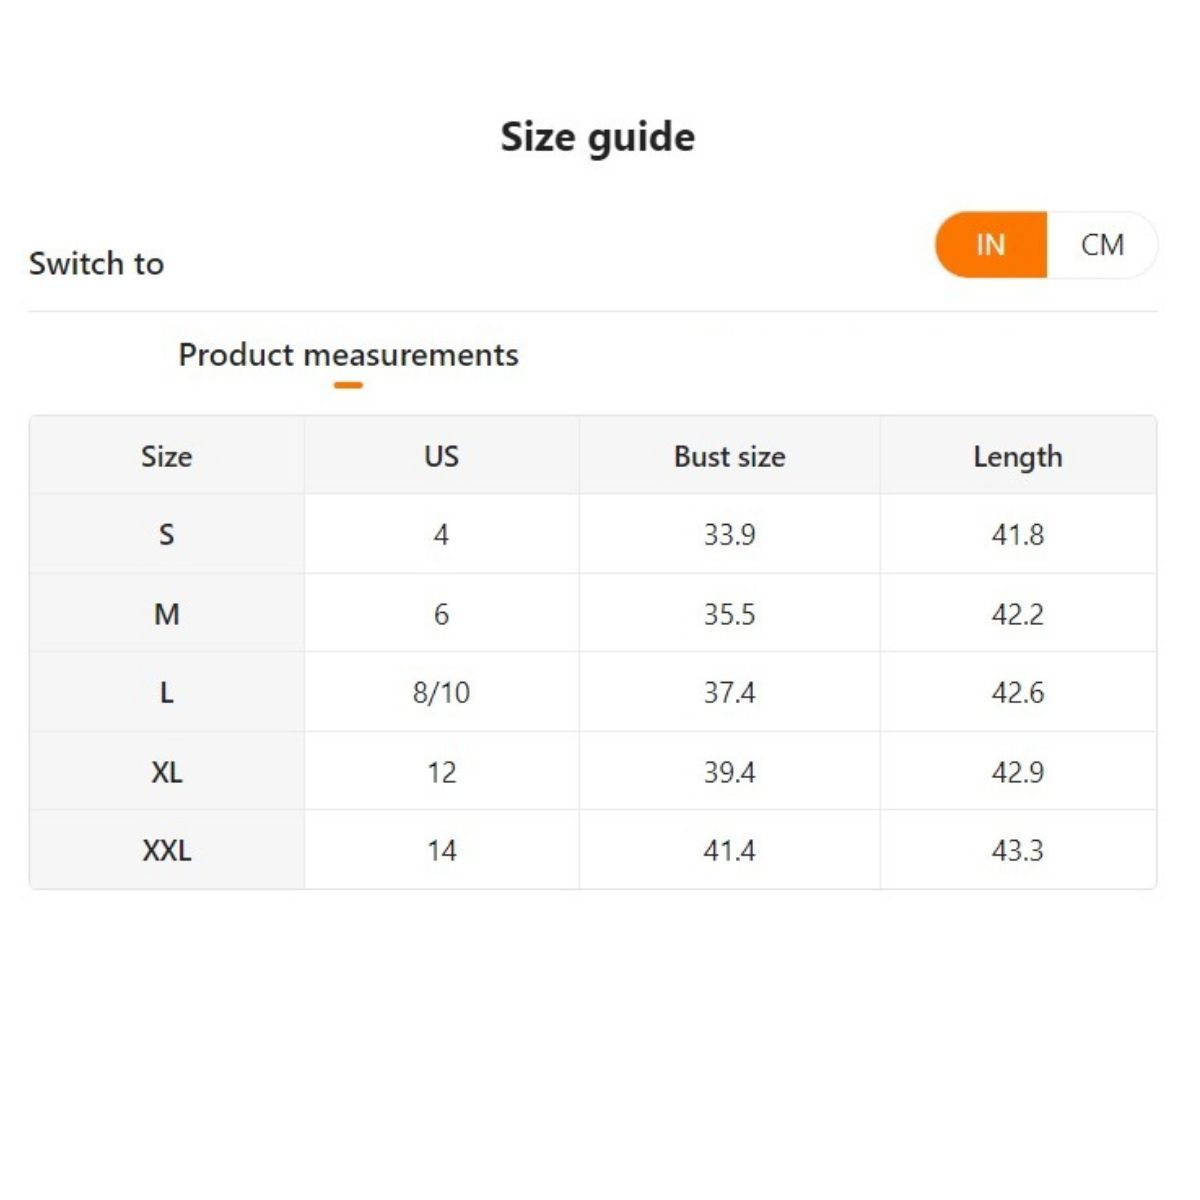Screen dimensions: 1200x1200
Task: Select the S size row label
Action: pos(166,535)
